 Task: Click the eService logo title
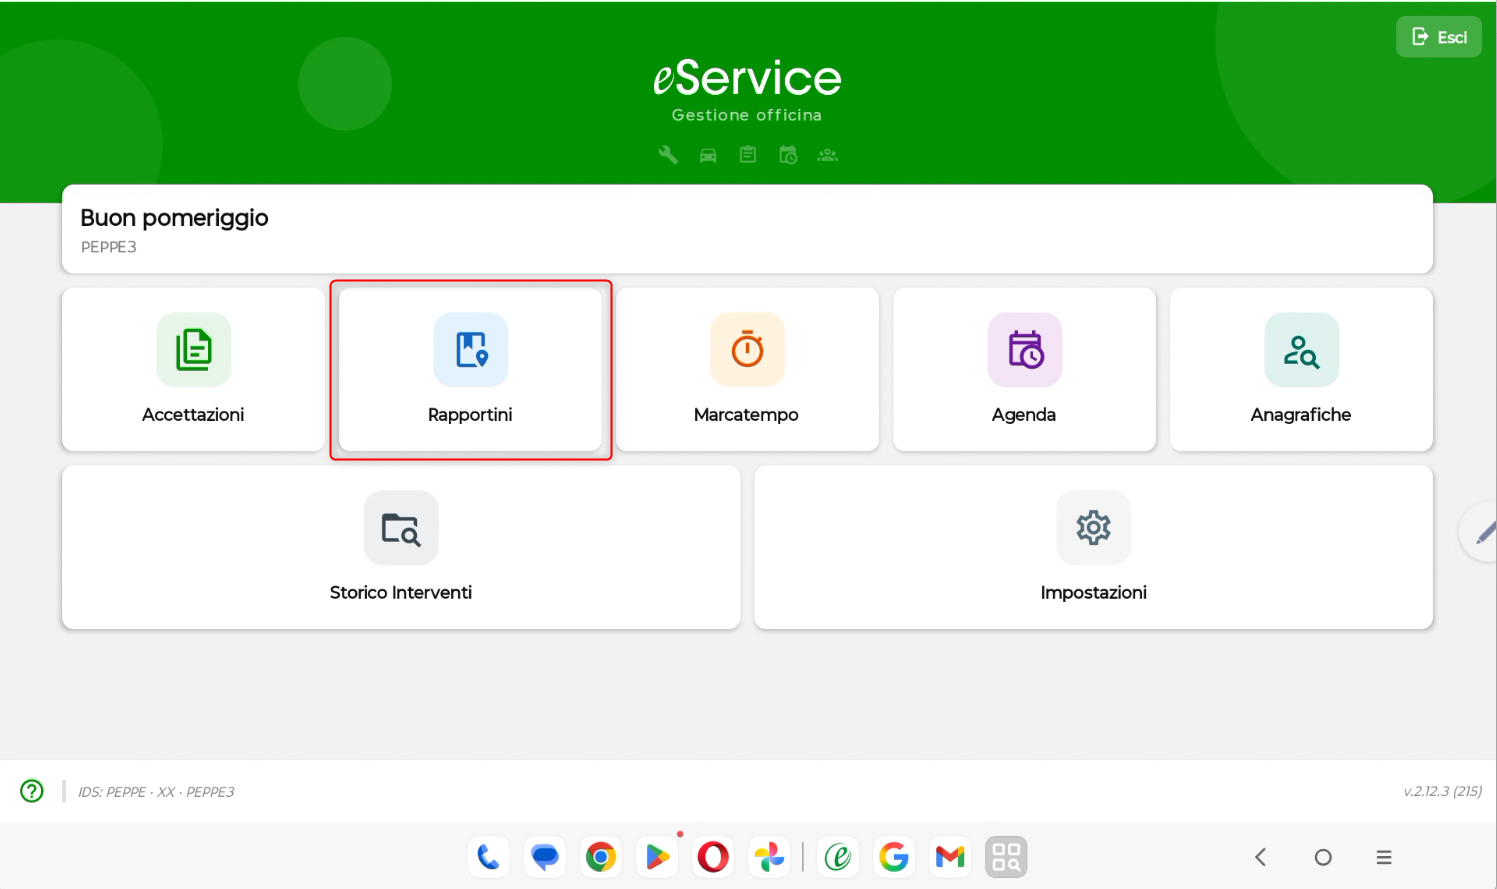(x=747, y=78)
